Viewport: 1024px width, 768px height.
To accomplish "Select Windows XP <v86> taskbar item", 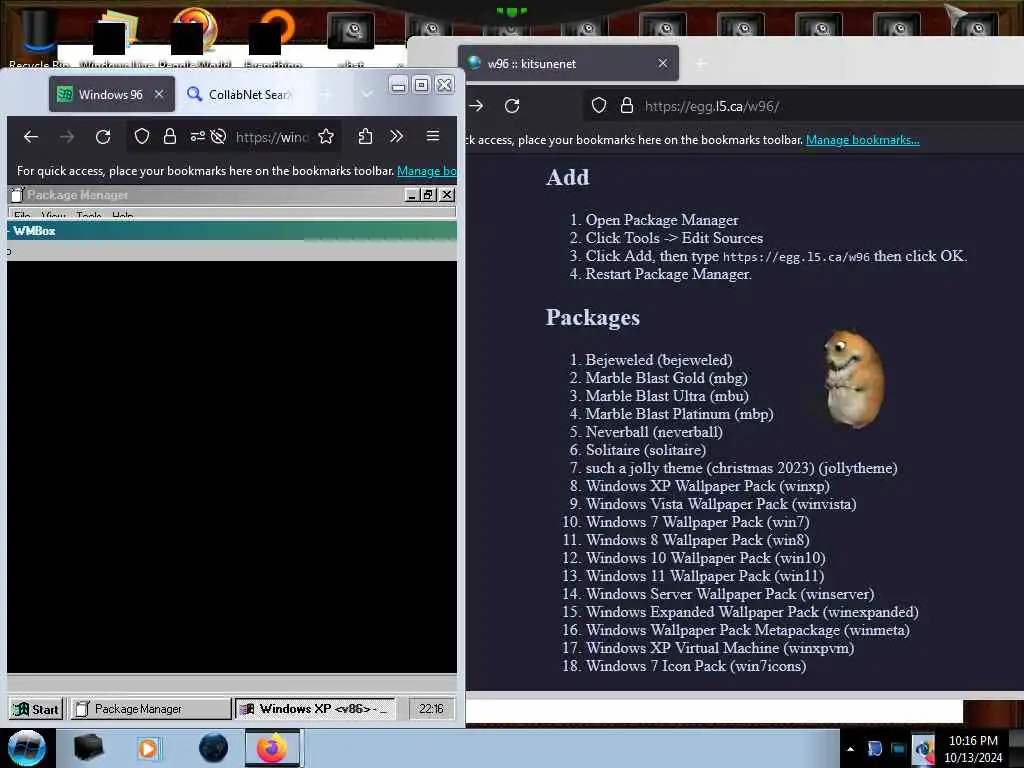I will point(315,709).
